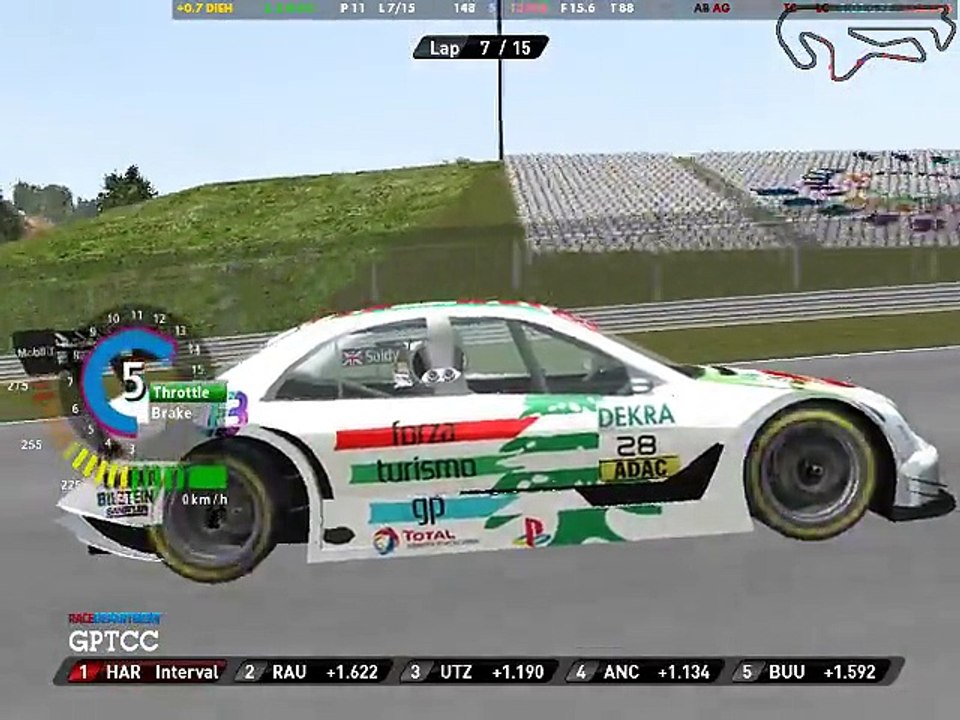Select position 5 BUU +1.592 entry
The height and width of the screenshot is (720, 960).
pyautogui.click(x=812, y=672)
